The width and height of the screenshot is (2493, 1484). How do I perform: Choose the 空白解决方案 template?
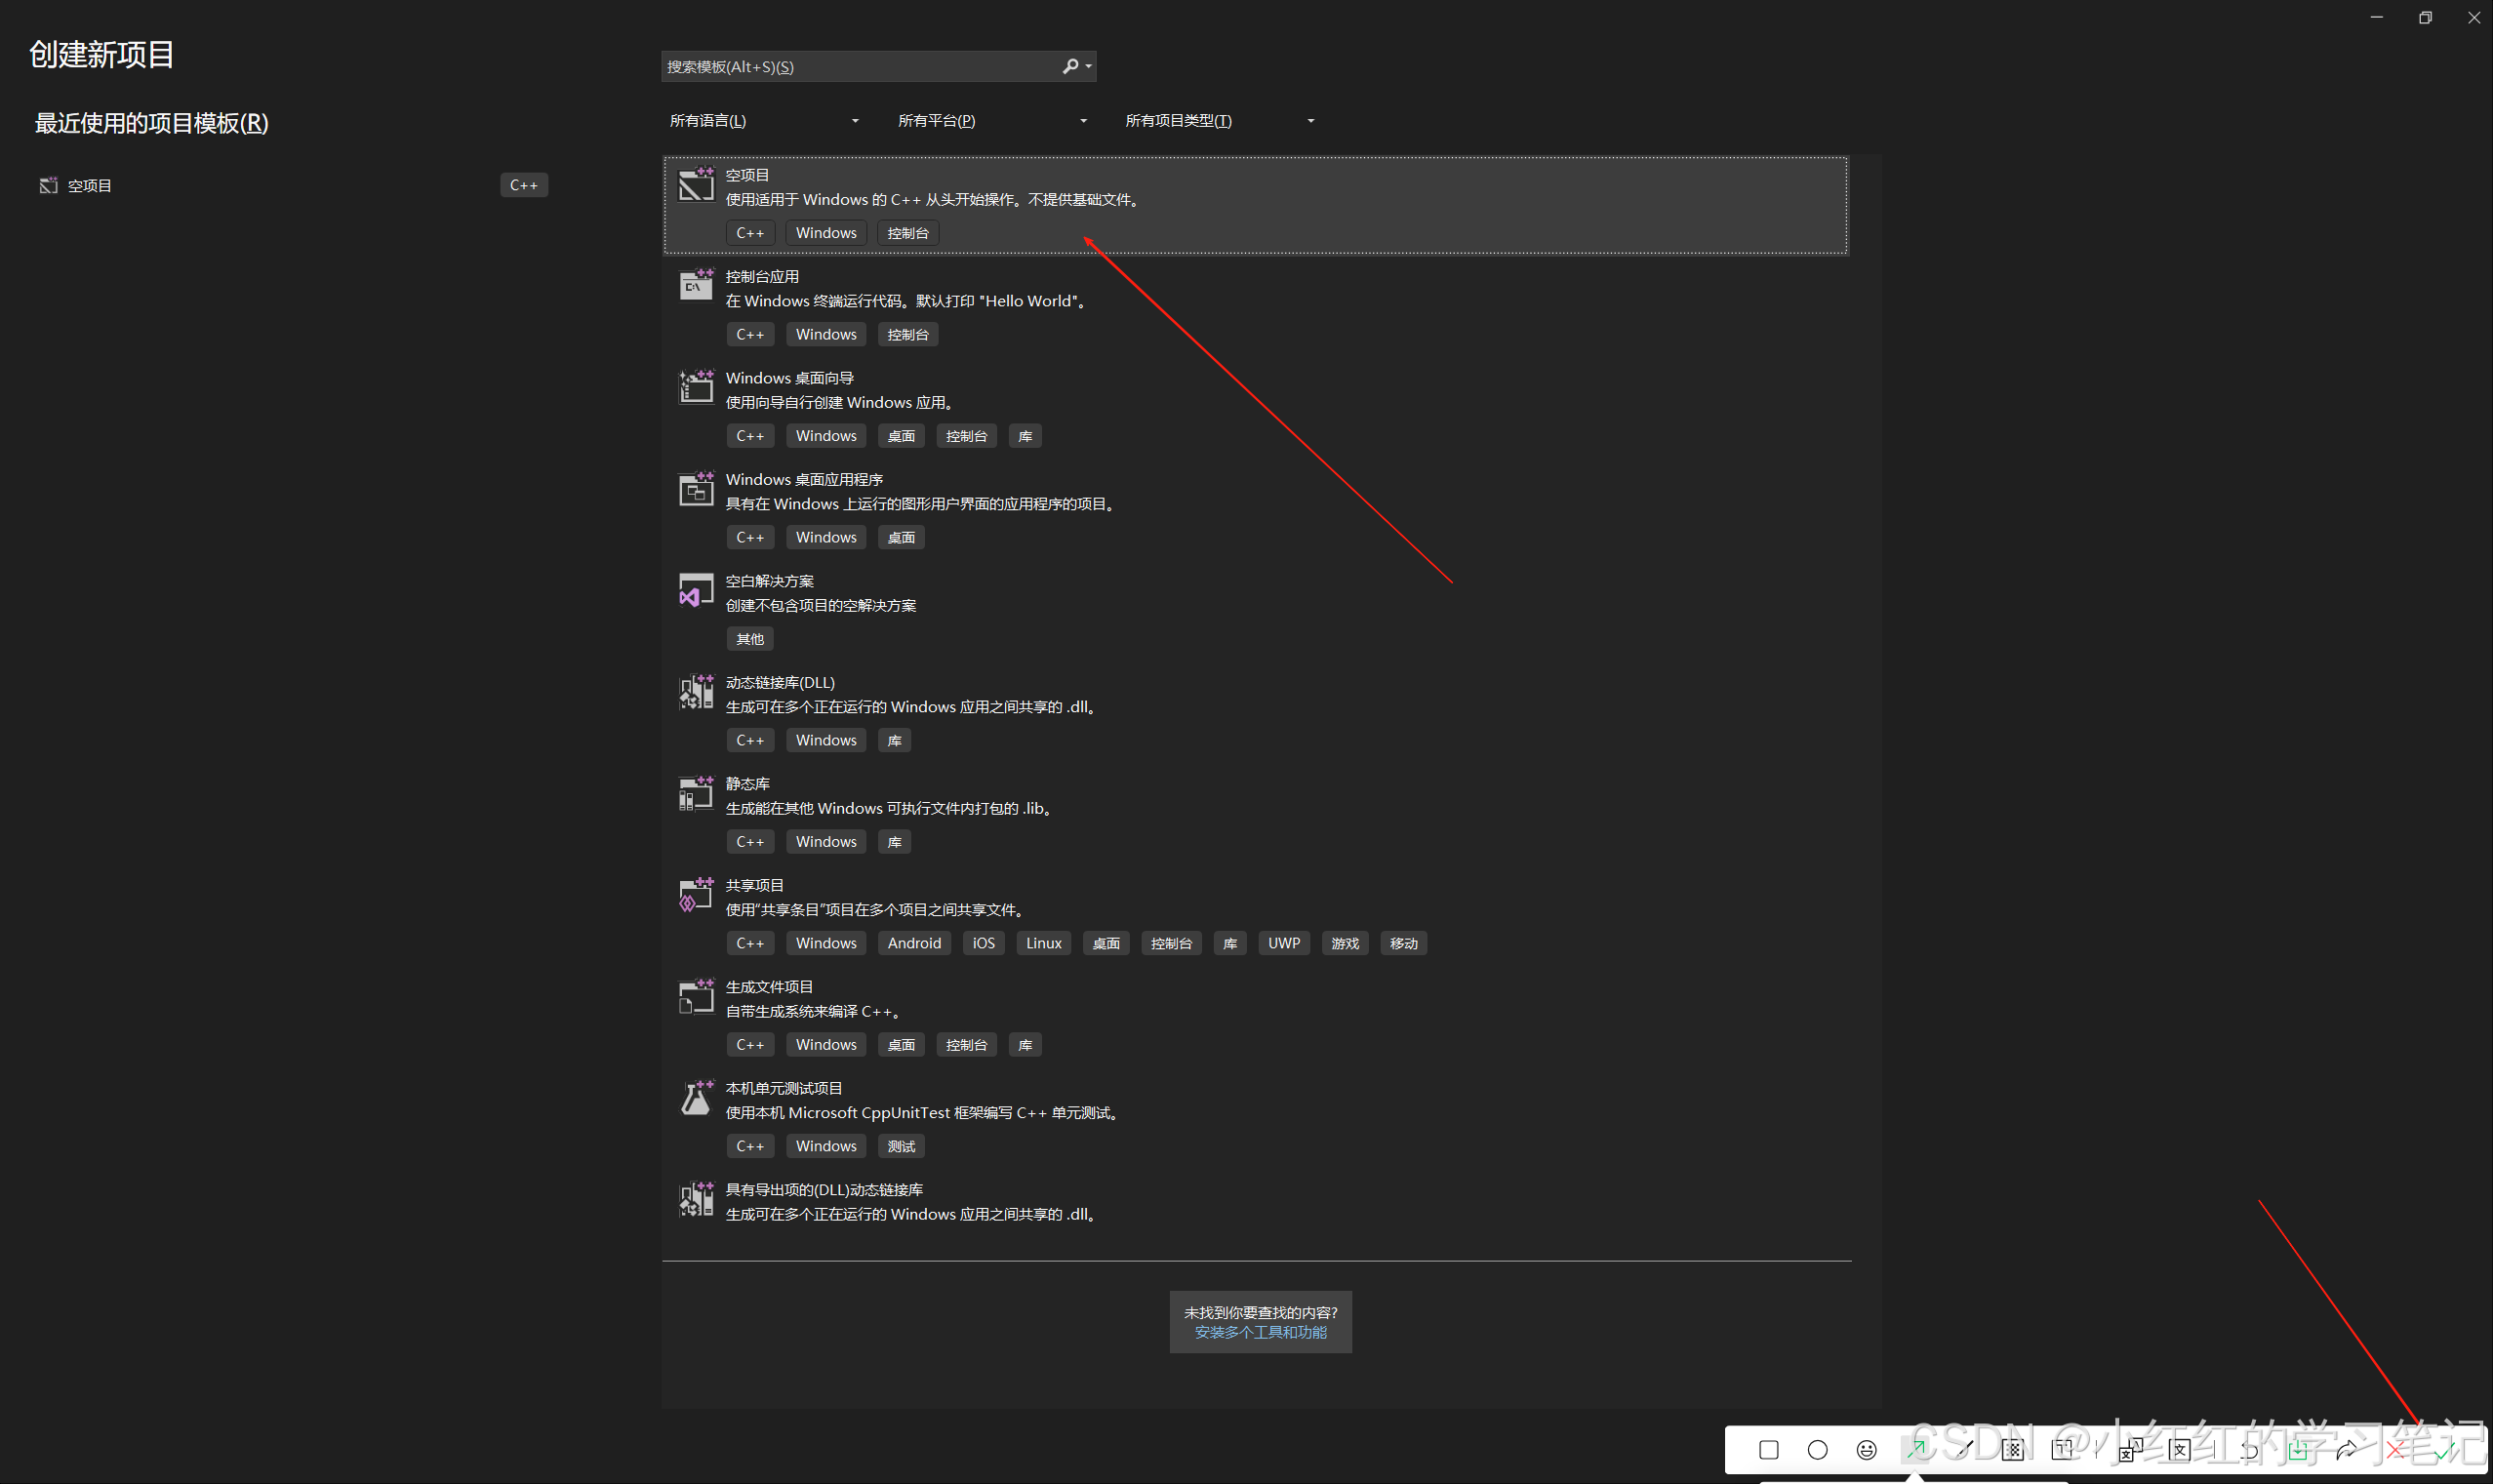[769, 581]
